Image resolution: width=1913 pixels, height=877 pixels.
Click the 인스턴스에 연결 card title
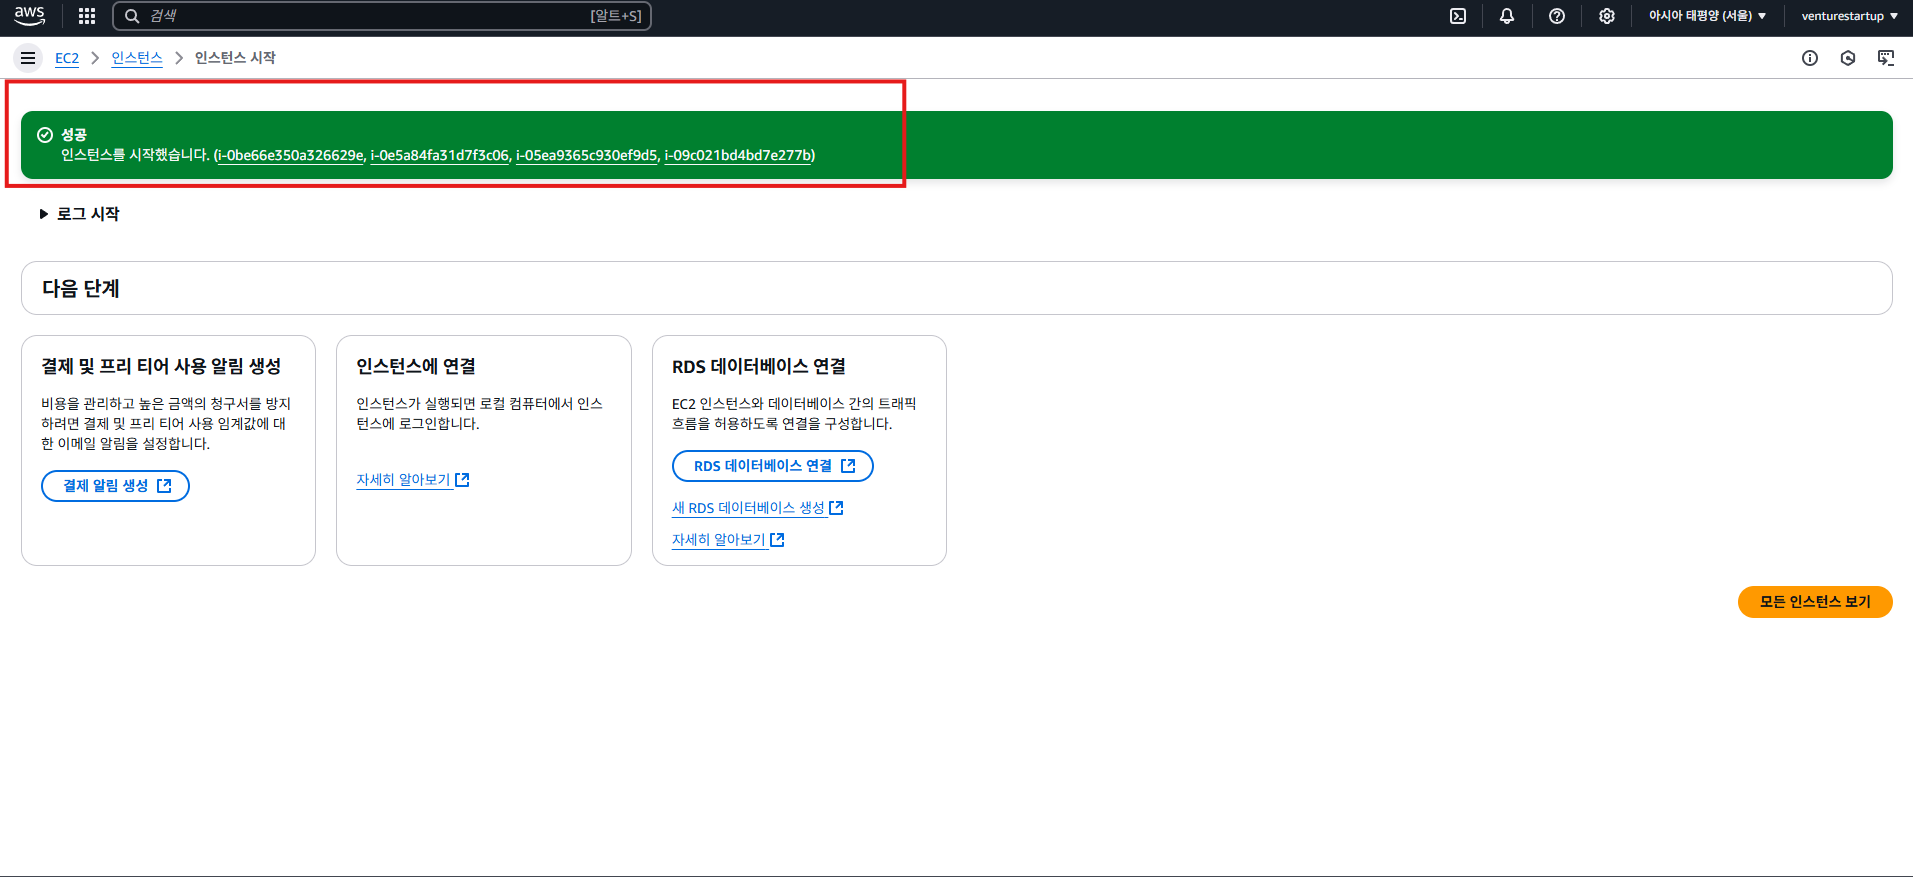coord(416,366)
